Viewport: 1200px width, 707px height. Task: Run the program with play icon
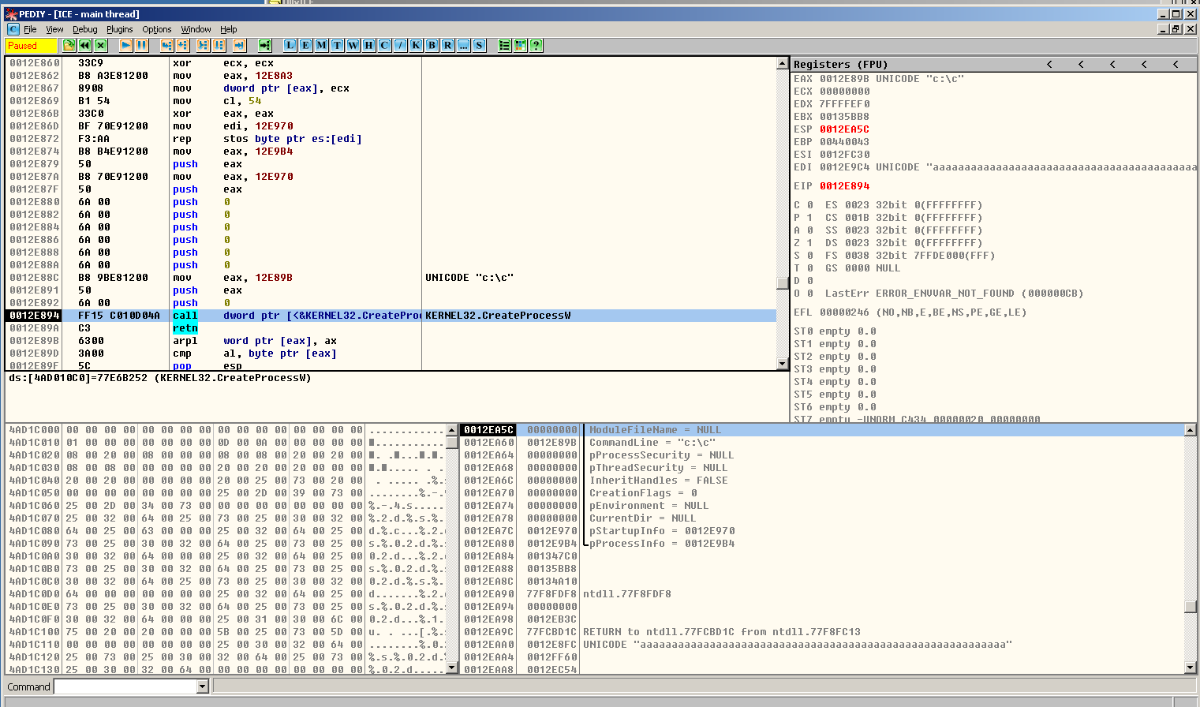[x=126, y=46]
